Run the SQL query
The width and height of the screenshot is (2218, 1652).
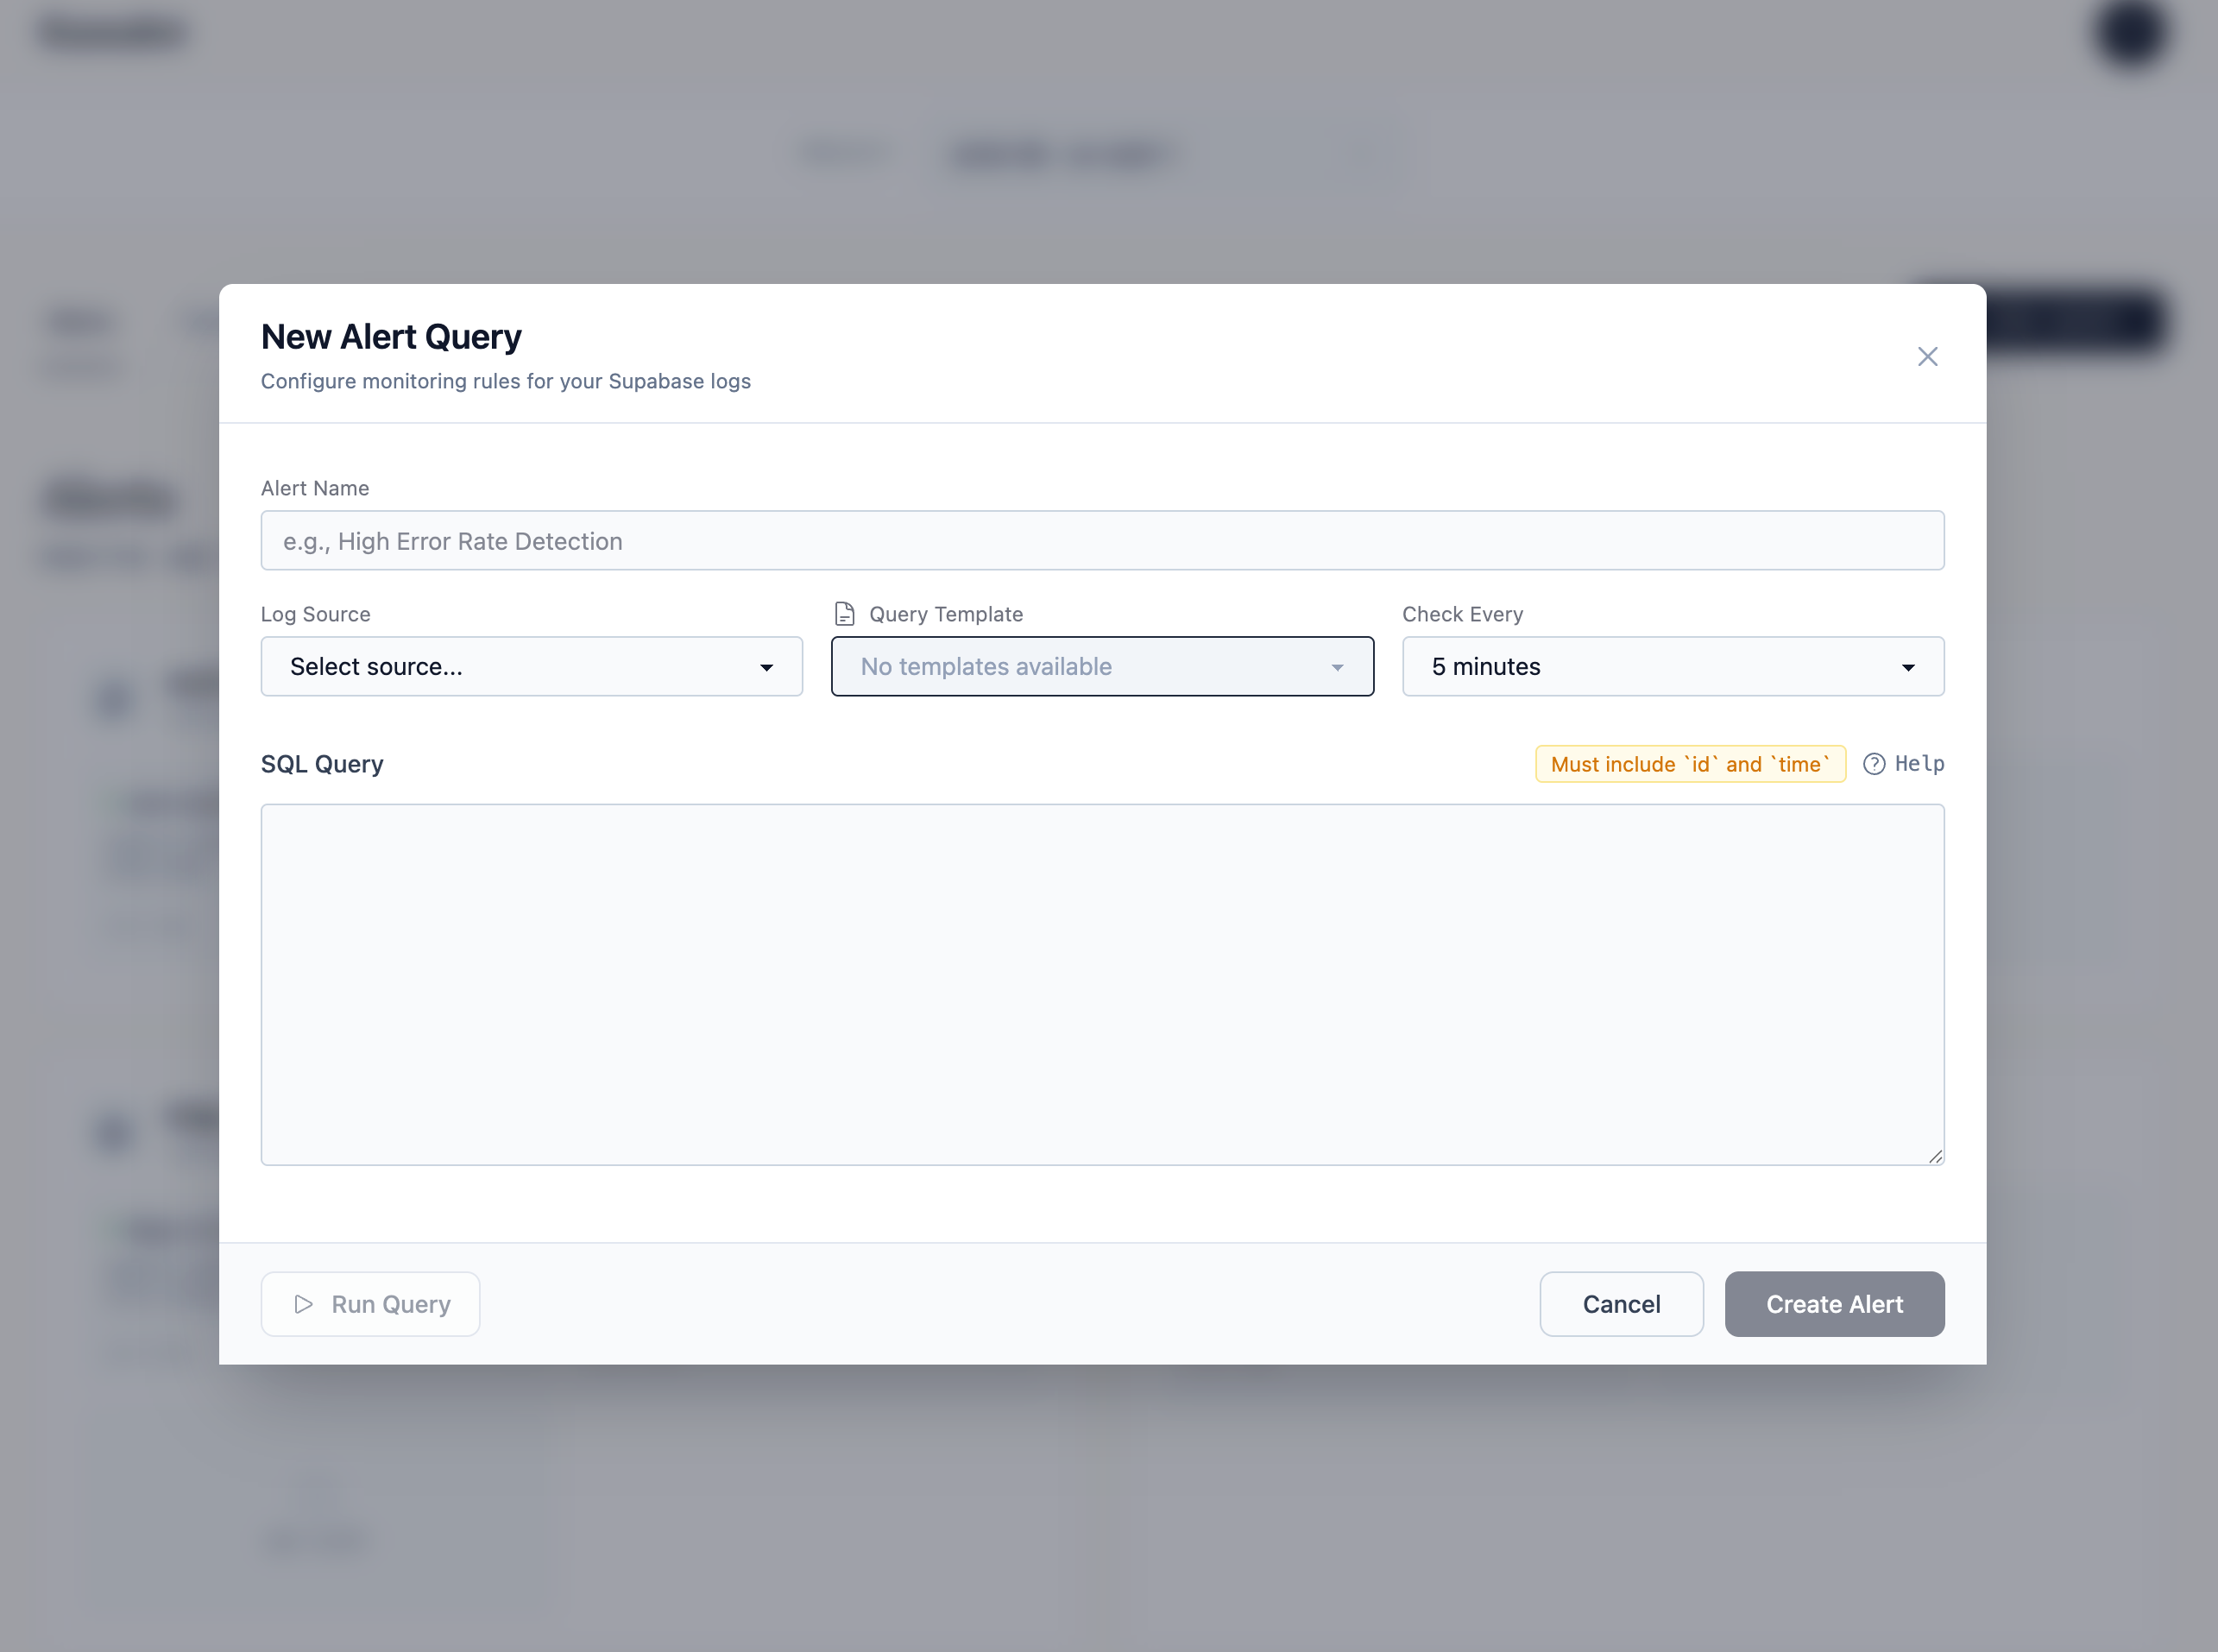point(370,1304)
